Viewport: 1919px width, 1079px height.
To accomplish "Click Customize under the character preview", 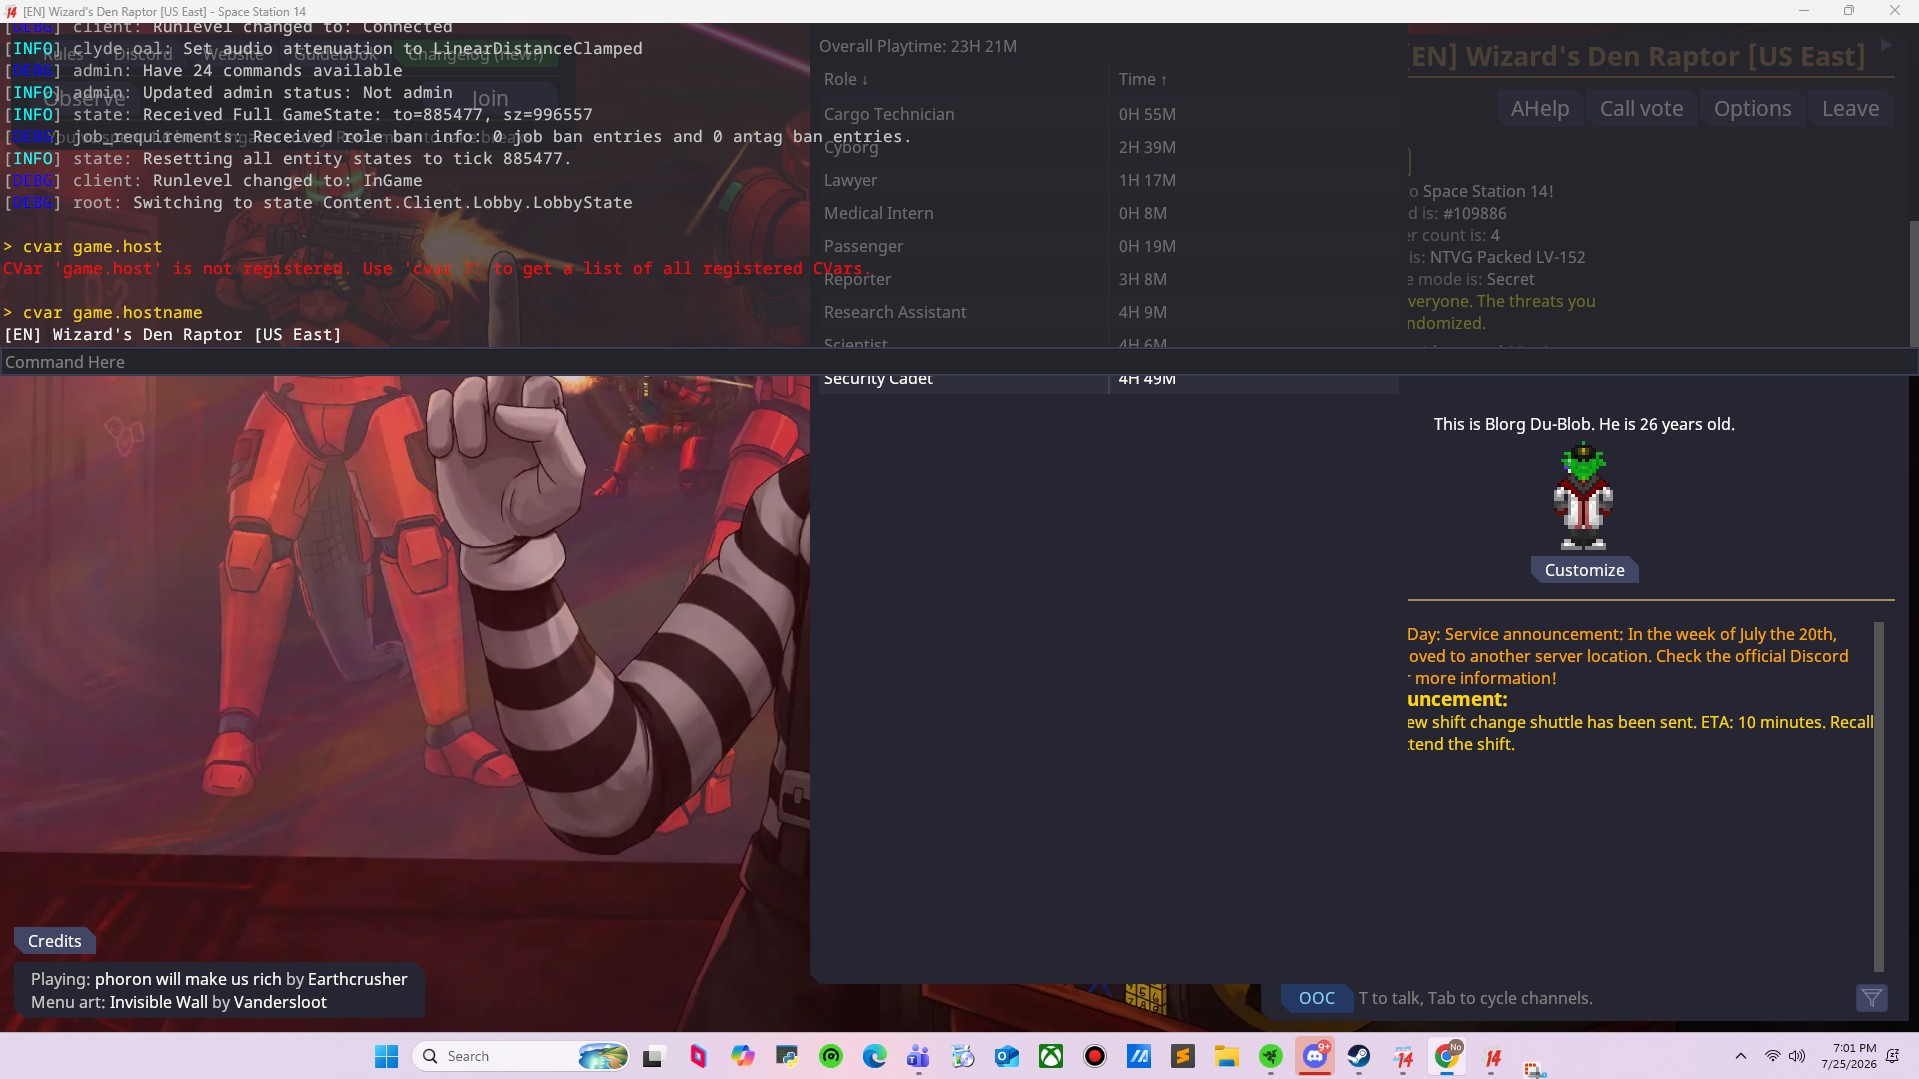I will (1584, 570).
